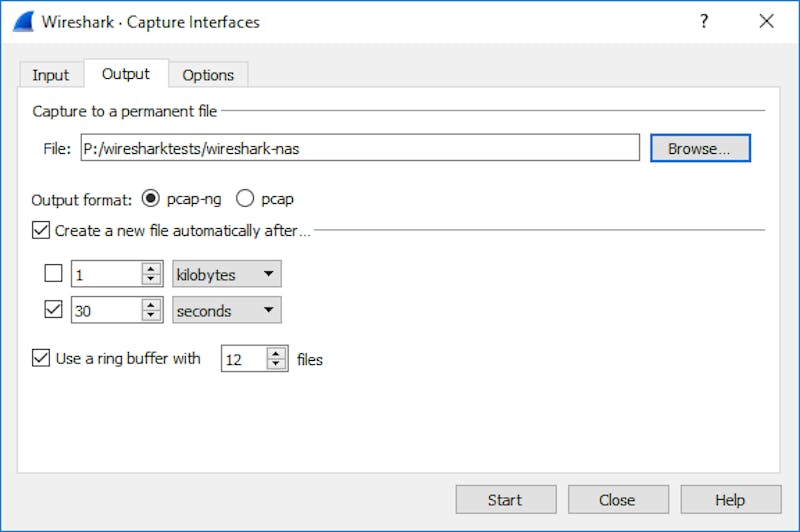
Task: Uncheck Use a ring buffer option
Action: click(x=41, y=358)
